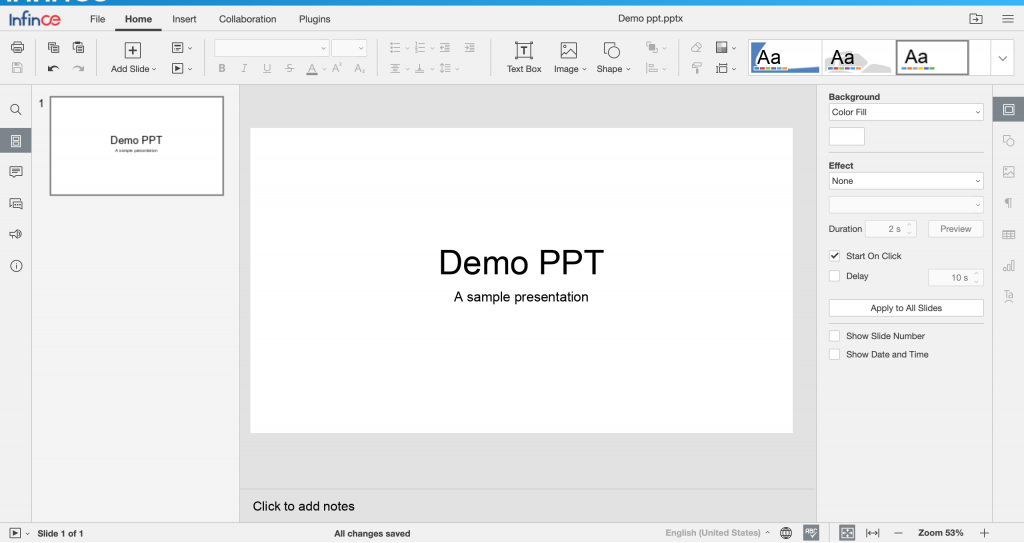Toggle Bold formatting
Screen dimensions: 1024x543
pyautogui.click(x=222, y=68)
